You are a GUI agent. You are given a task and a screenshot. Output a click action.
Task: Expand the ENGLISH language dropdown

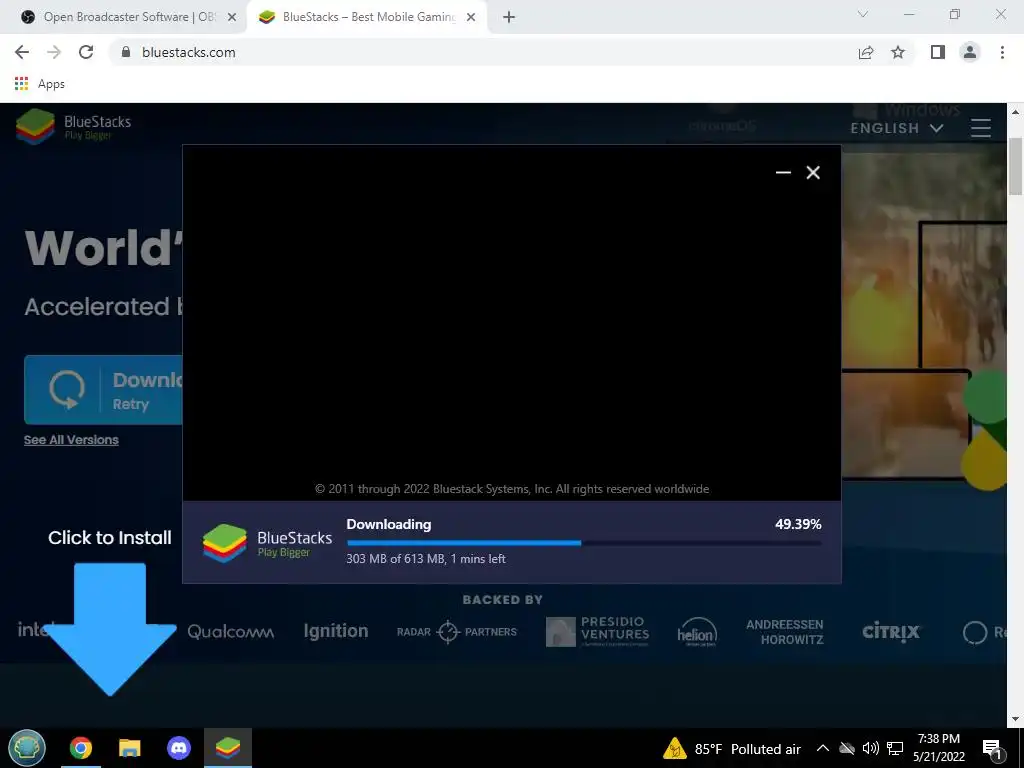897,128
